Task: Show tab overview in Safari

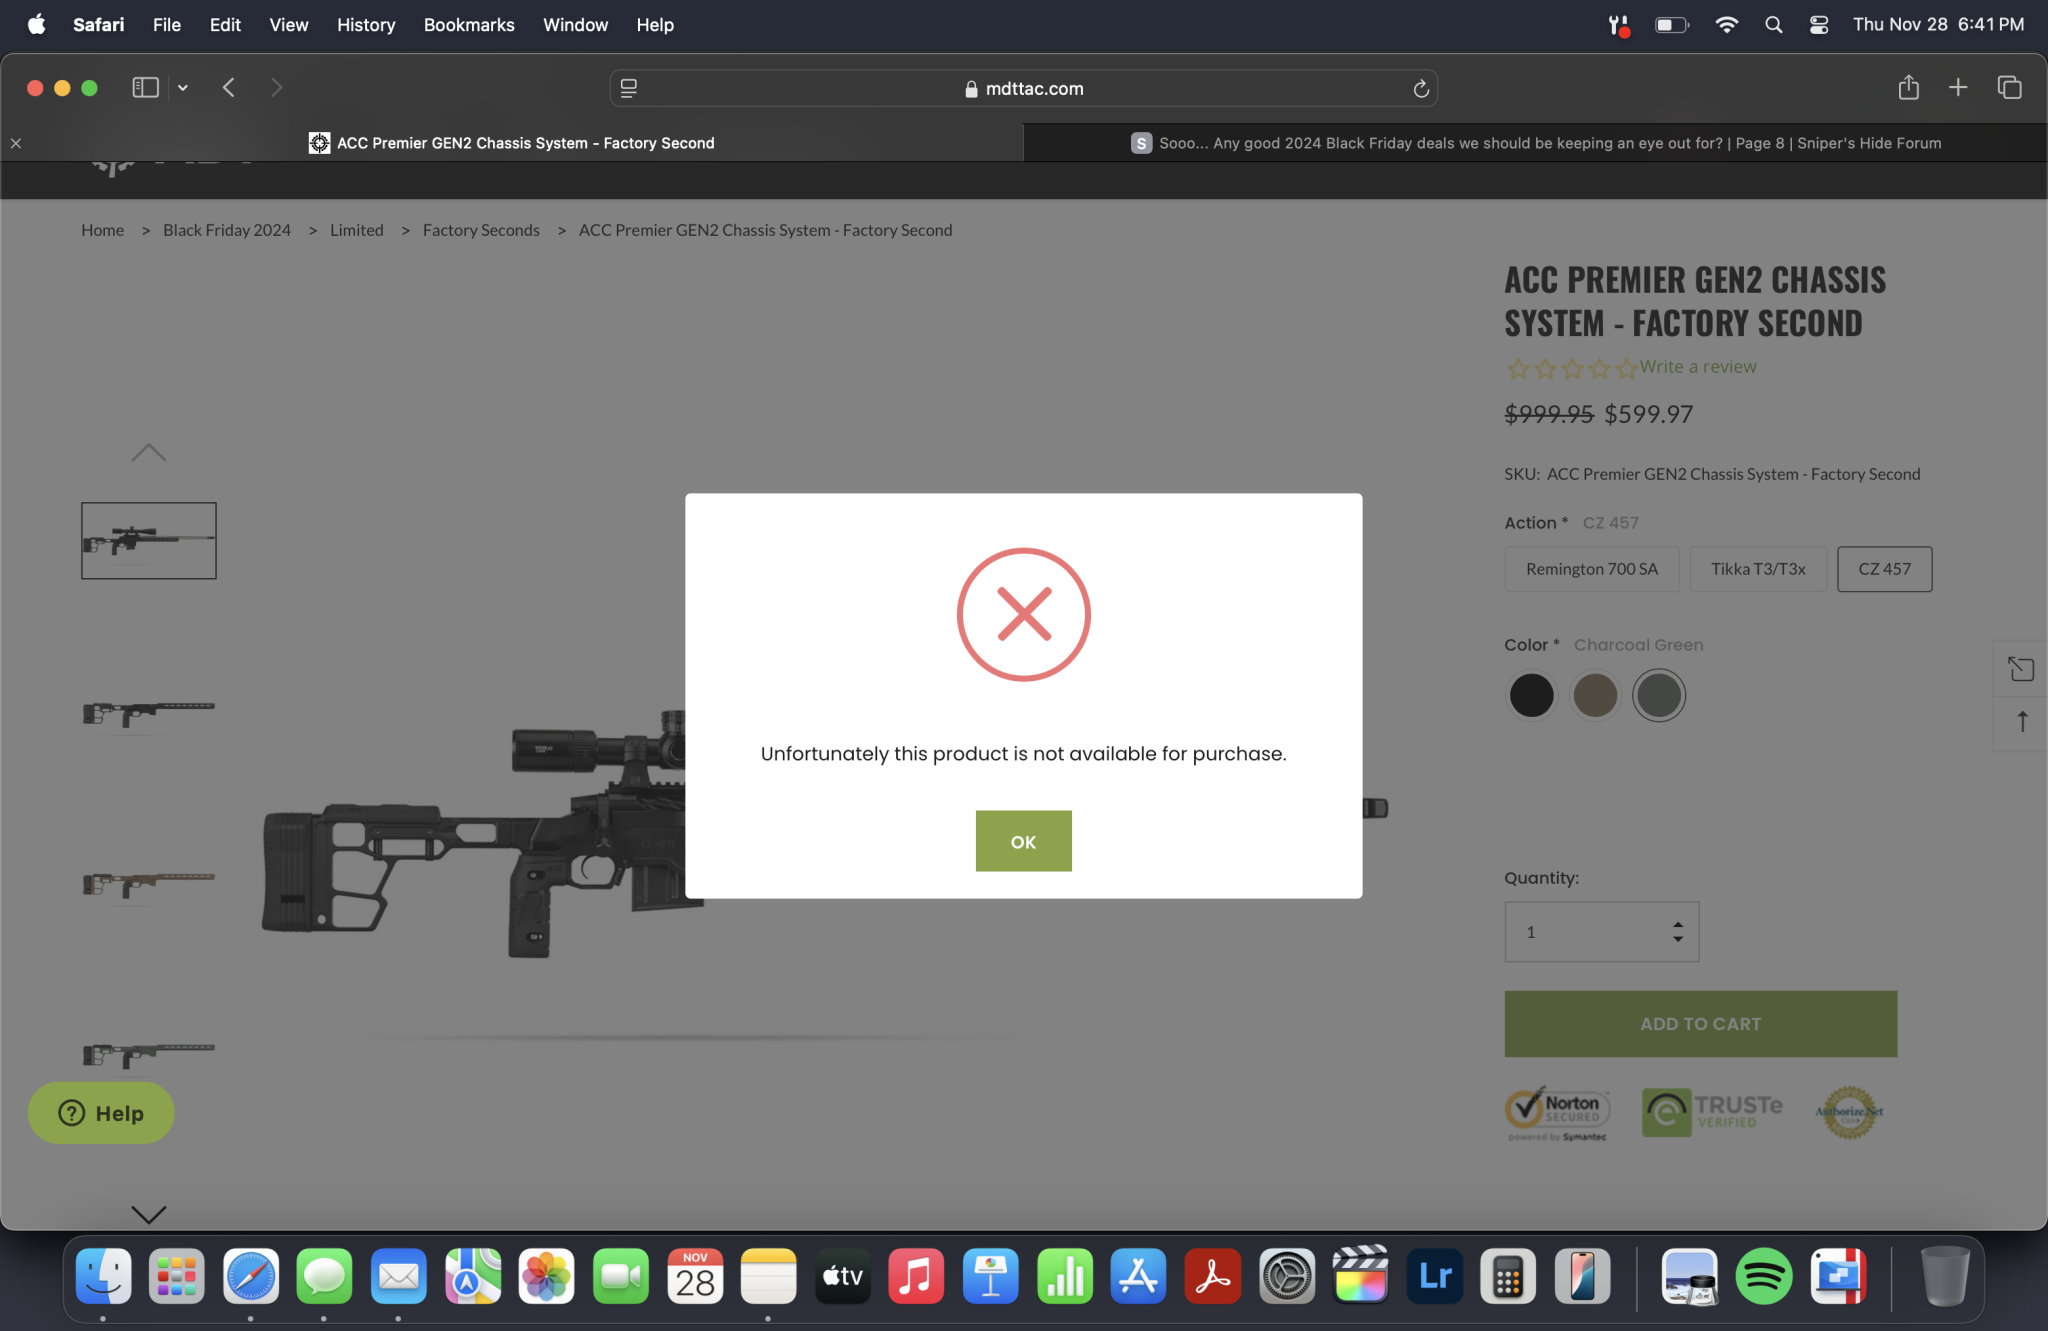Action: point(2009,88)
